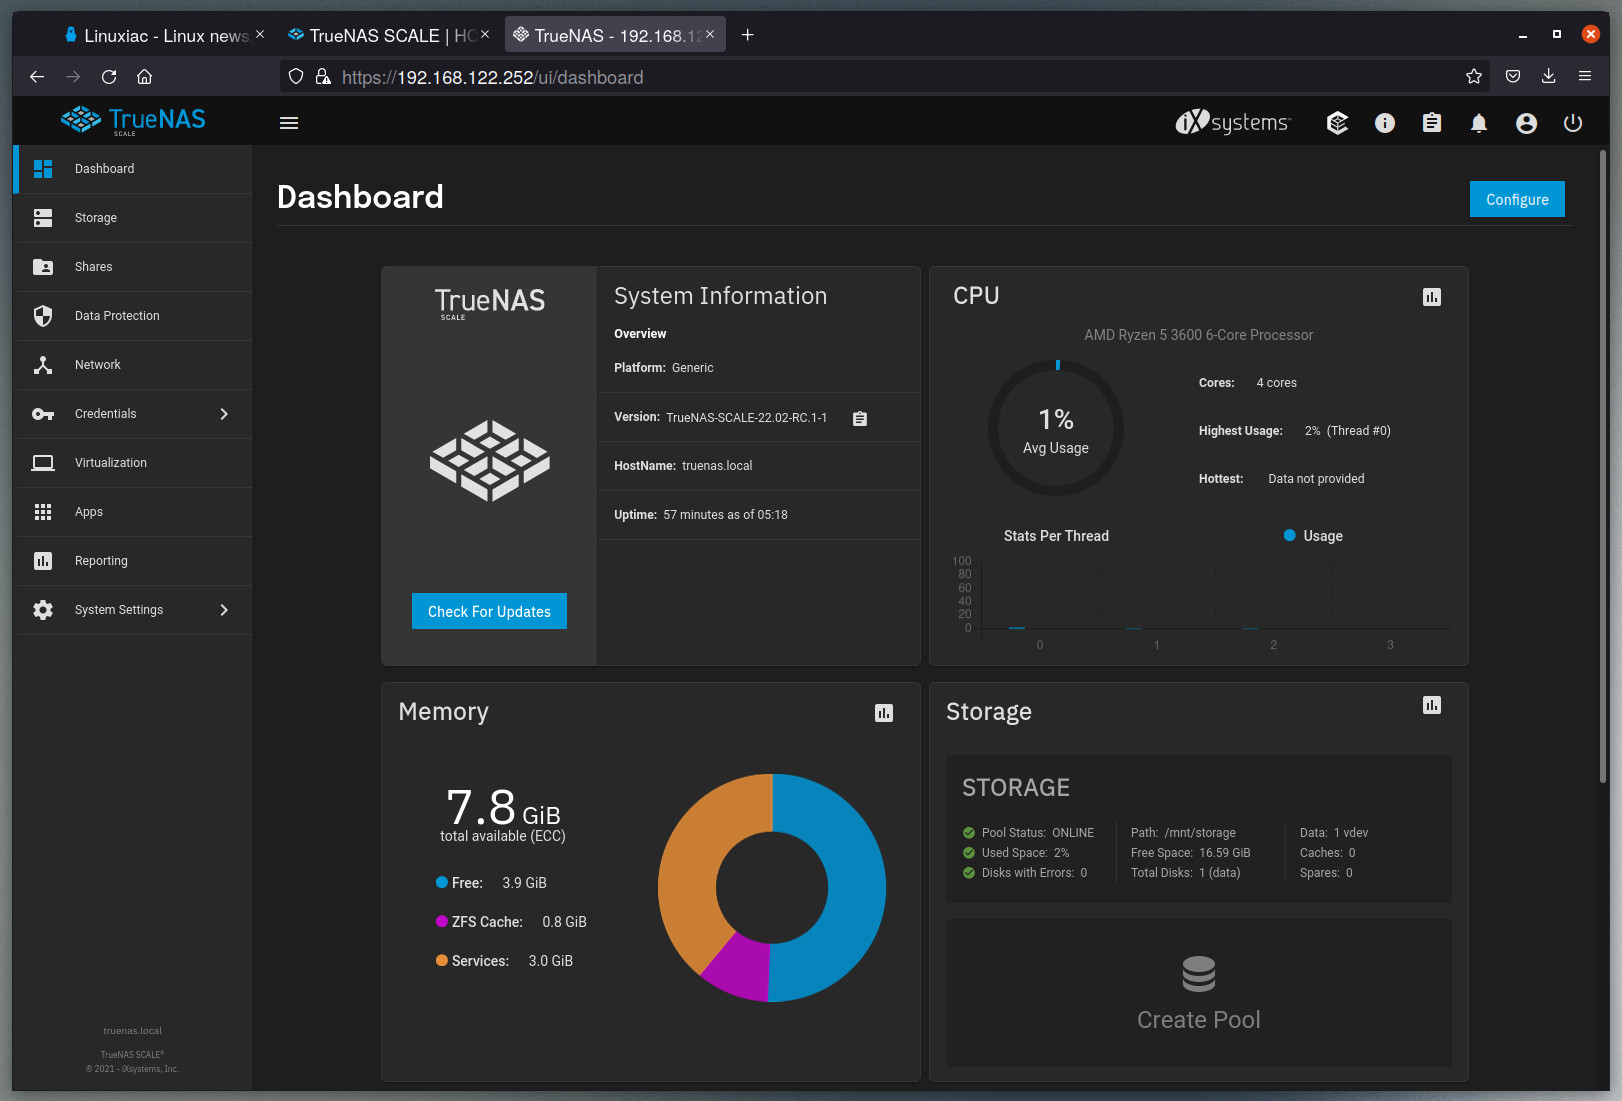Image resolution: width=1622 pixels, height=1101 pixels.
Task: Open the Storage reports chart icon
Action: tap(1431, 705)
